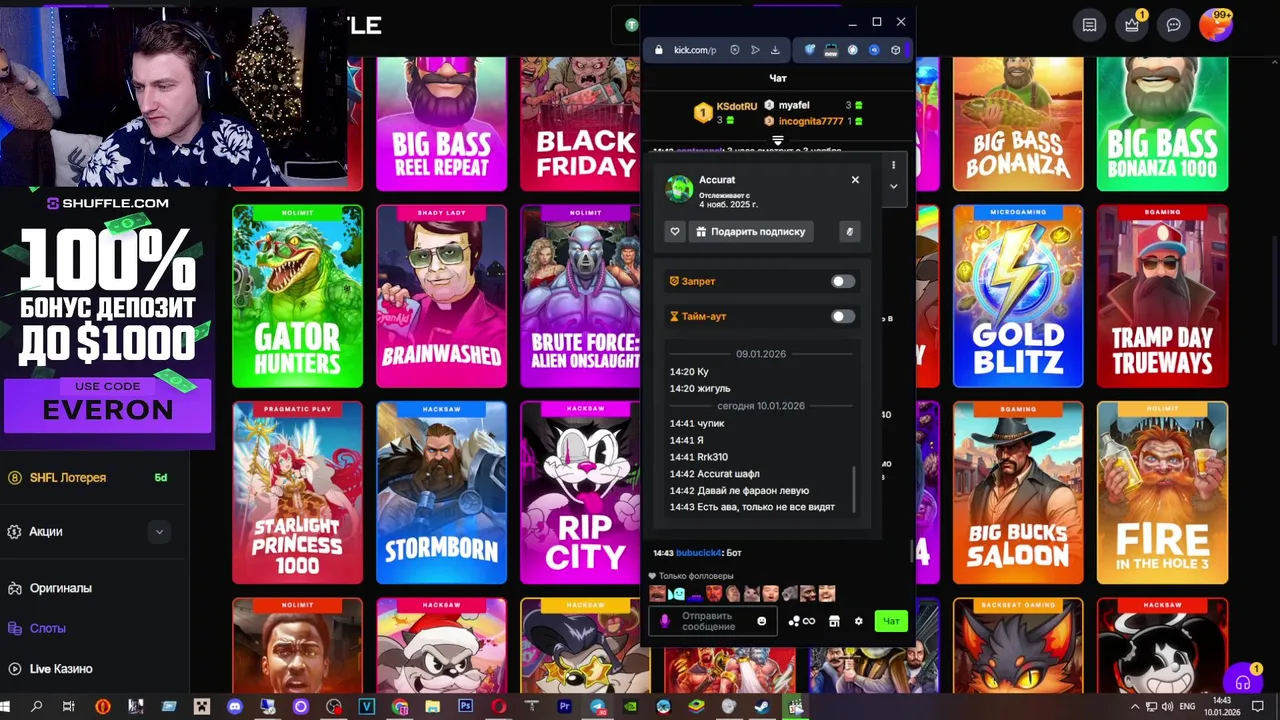Click the microphone icon in chat input
The width and height of the screenshot is (1280, 720).
(x=664, y=621)
